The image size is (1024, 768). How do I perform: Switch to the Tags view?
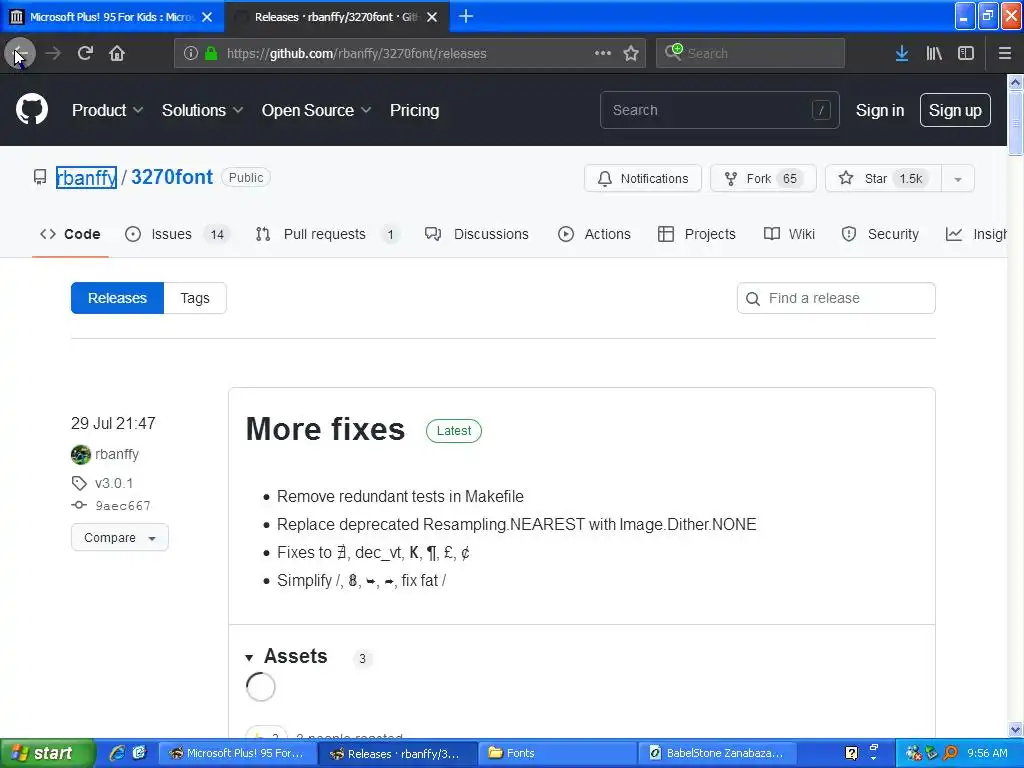coord(195,298)
